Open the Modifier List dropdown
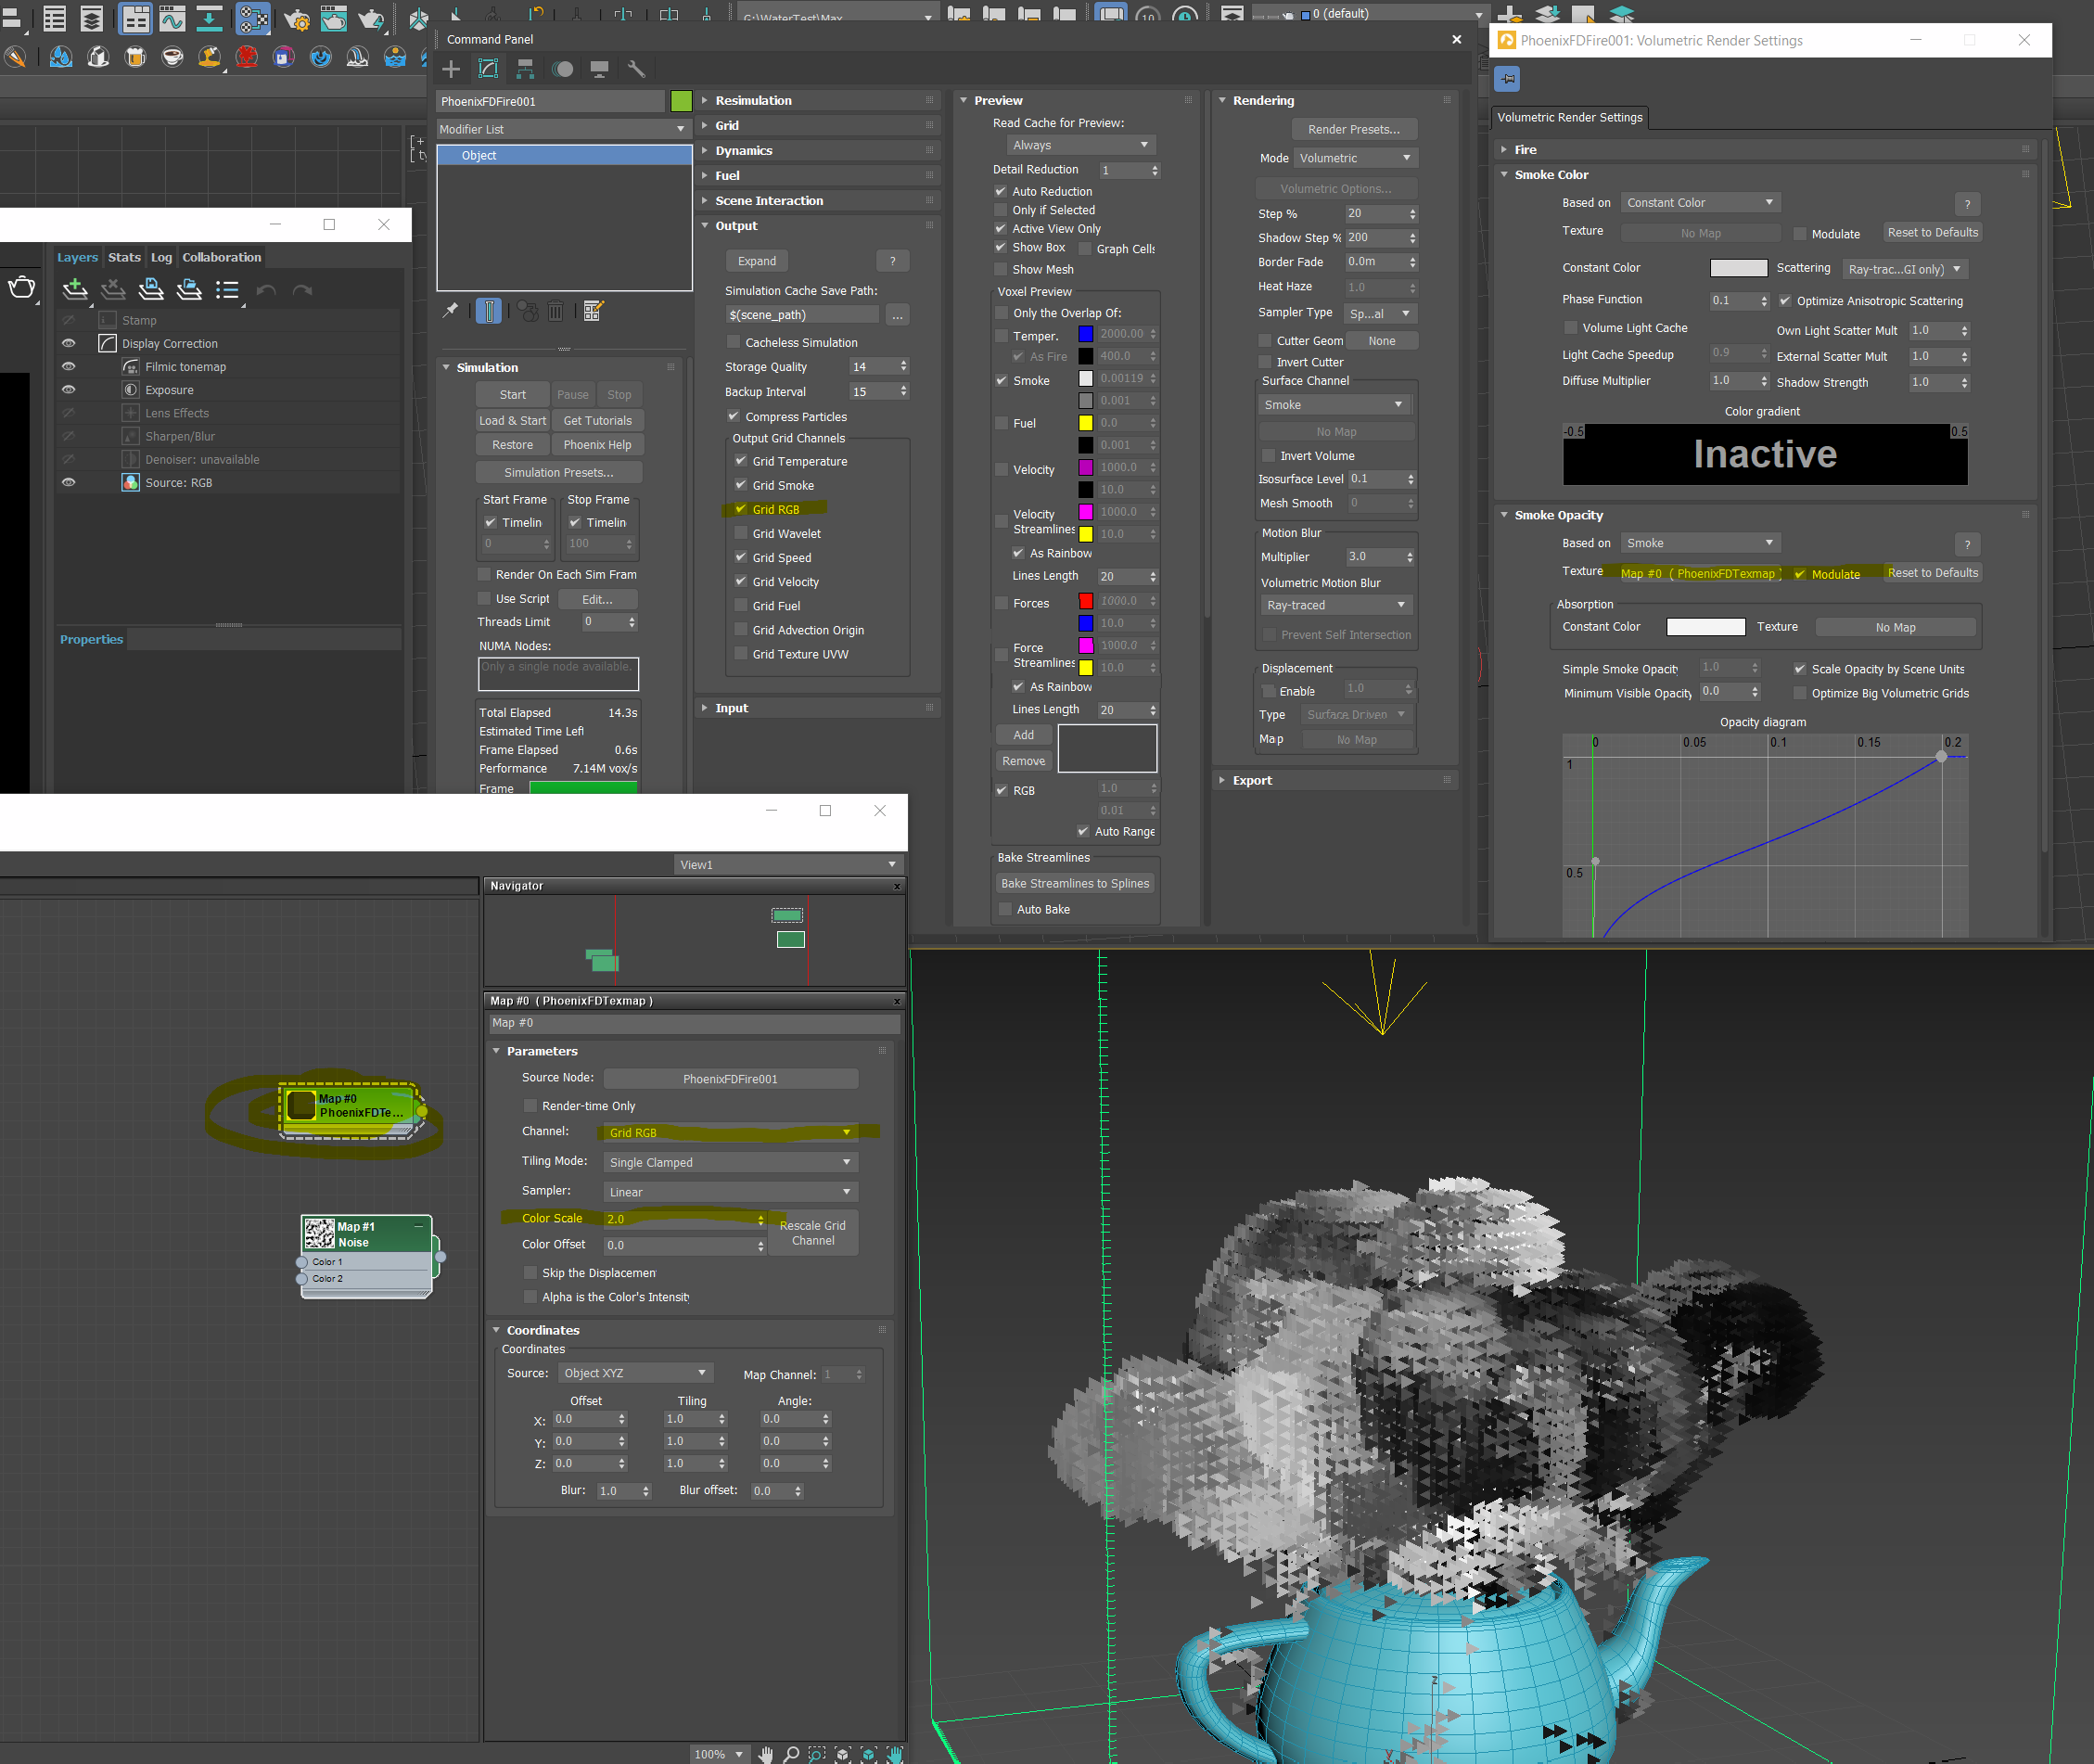 click(x=563, y=129)
